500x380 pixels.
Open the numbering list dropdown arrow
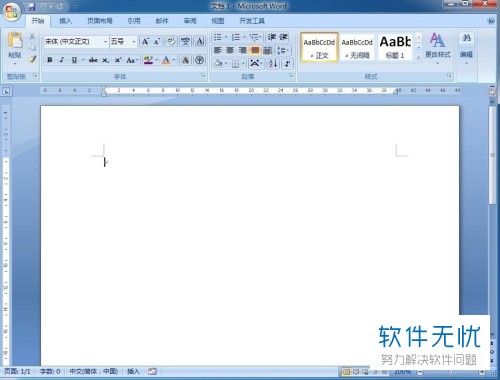click(244, 37)
